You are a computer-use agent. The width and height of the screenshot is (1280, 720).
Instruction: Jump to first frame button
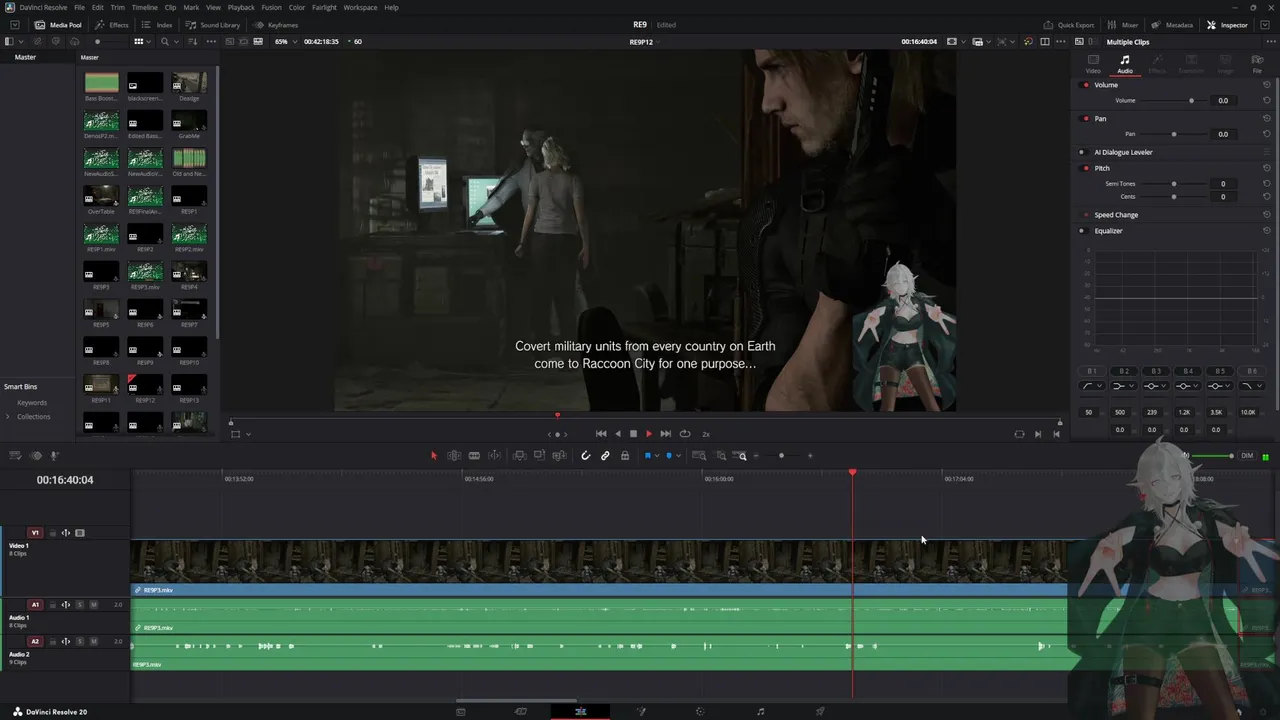point(601,434)
